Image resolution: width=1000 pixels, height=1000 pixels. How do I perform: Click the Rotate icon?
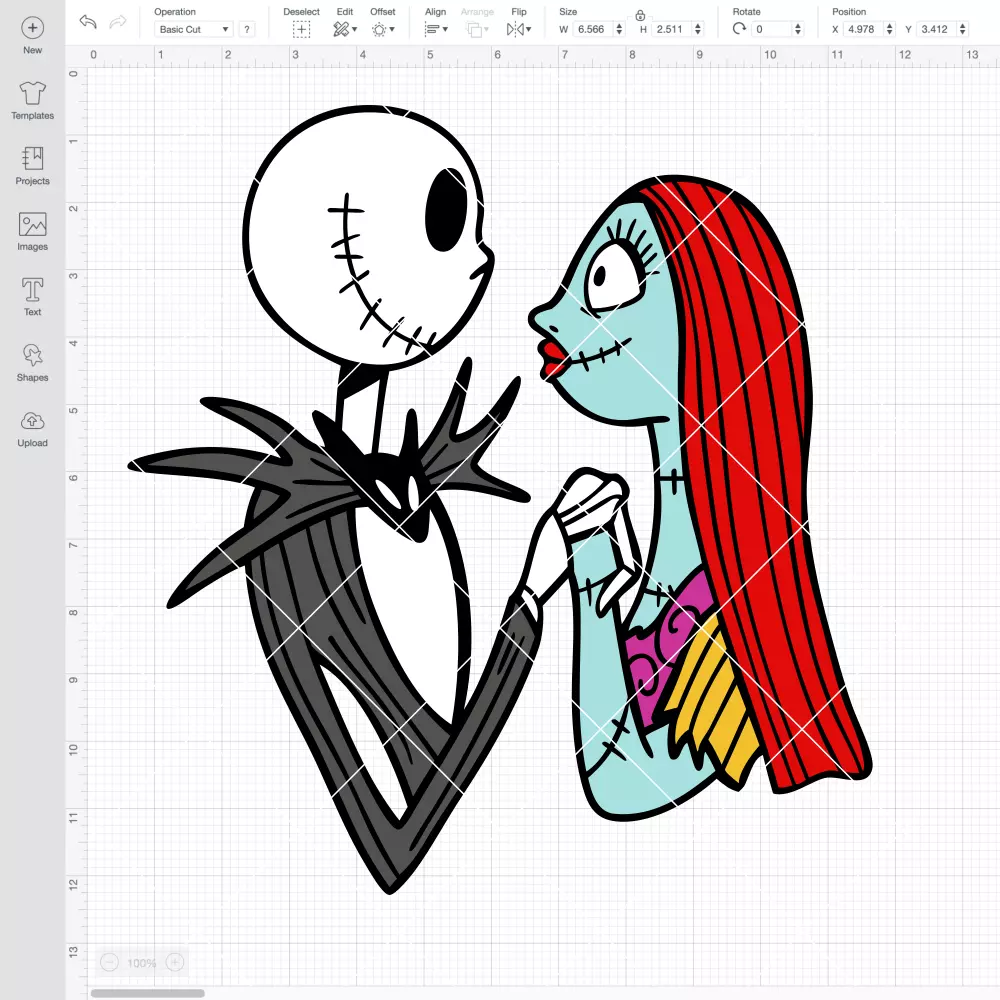tap(739, 29)
